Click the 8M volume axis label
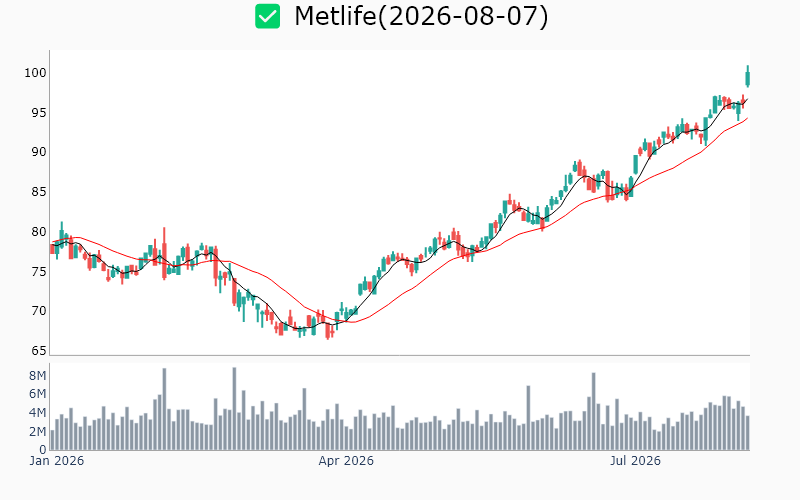 coord(38,376)
